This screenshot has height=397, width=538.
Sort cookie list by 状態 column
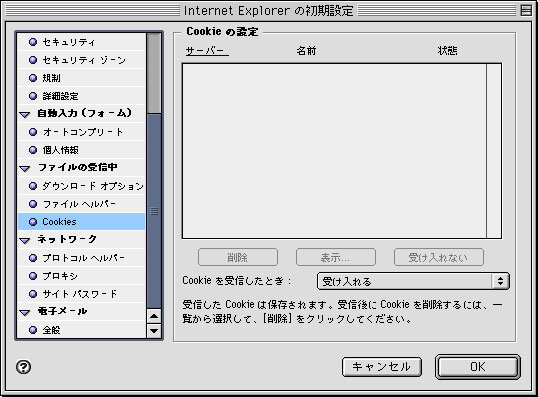point(447,51)
